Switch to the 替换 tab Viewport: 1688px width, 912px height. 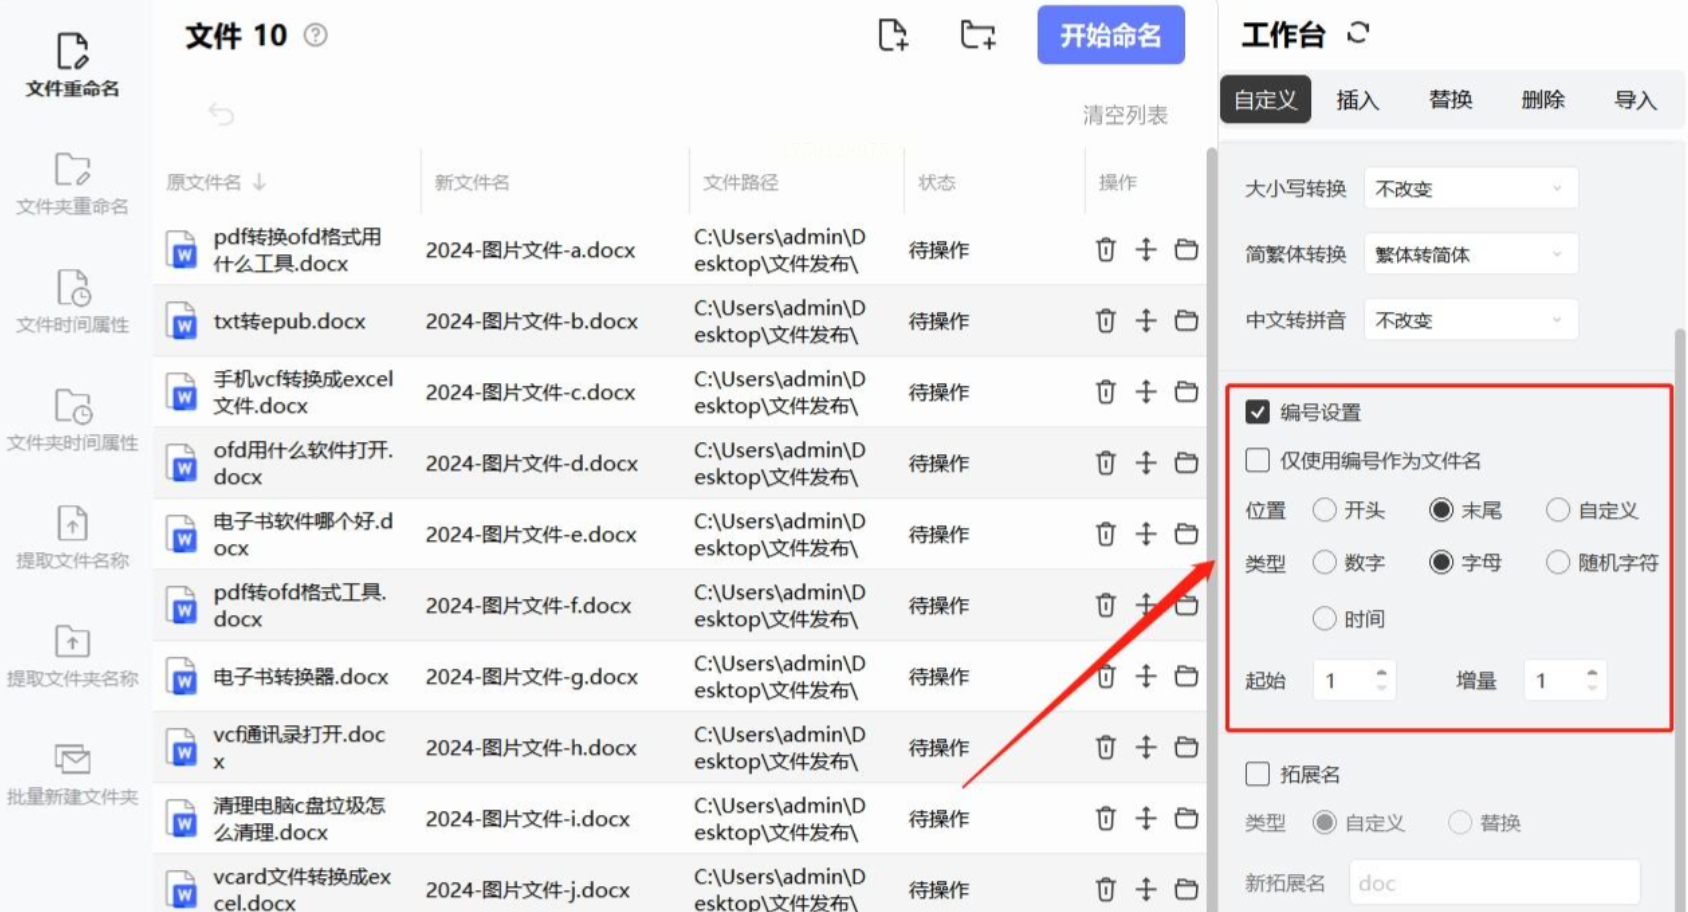point(1450,100)
